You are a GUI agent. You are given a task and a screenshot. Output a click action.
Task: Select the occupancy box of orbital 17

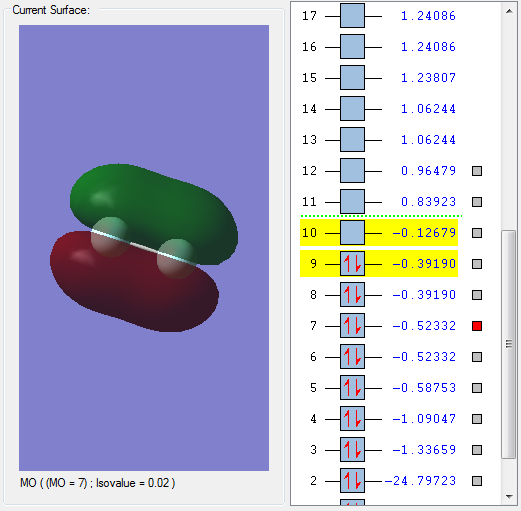[352, 16]
